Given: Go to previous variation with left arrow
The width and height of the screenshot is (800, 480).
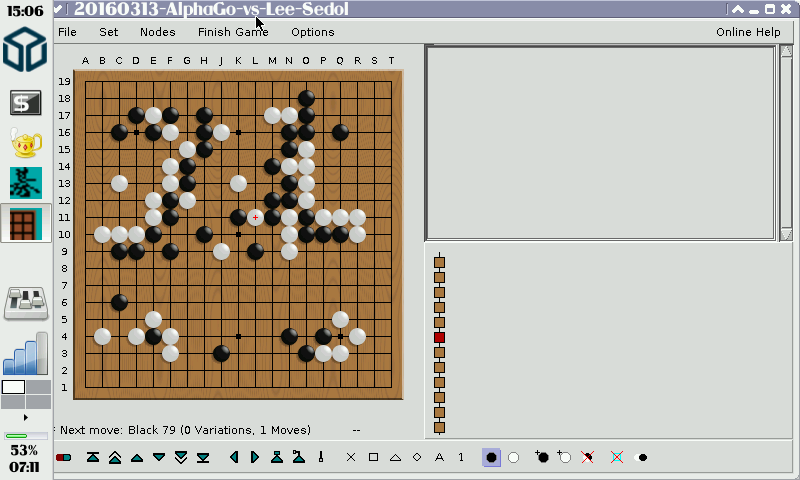Looking at the screenshot, I should (234, 457).
